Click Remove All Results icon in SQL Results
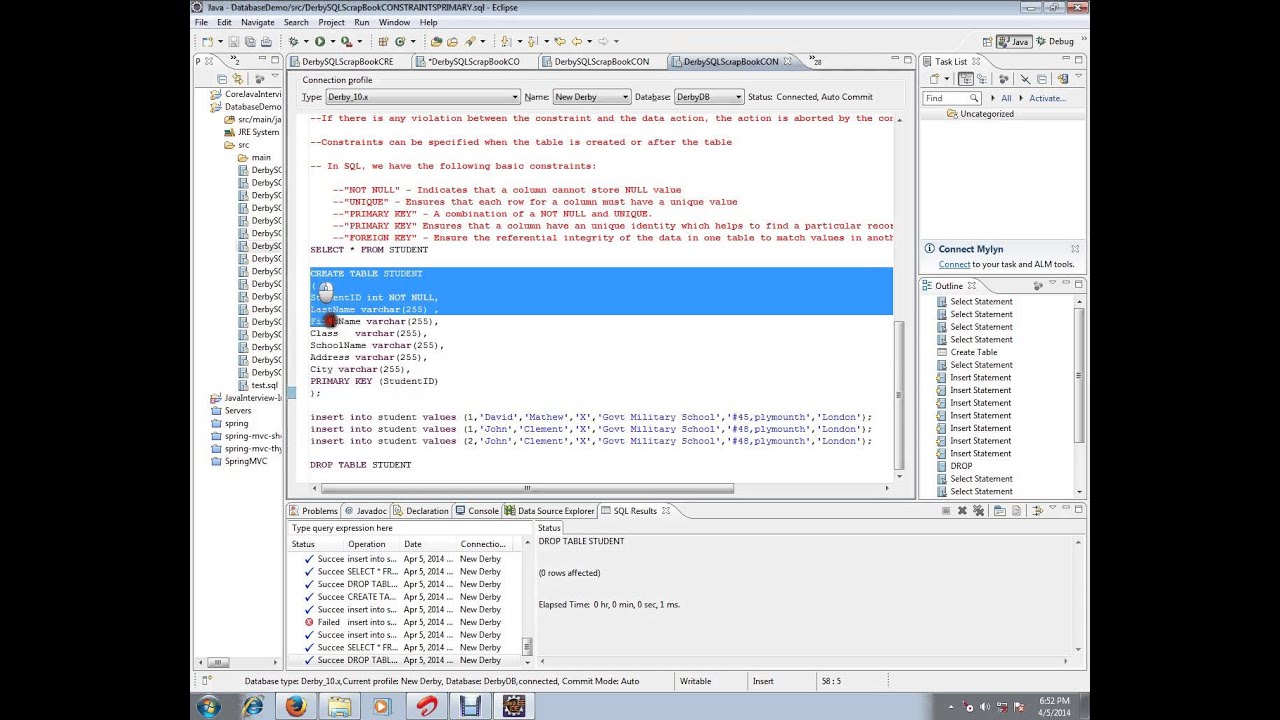 coord(978,511)
